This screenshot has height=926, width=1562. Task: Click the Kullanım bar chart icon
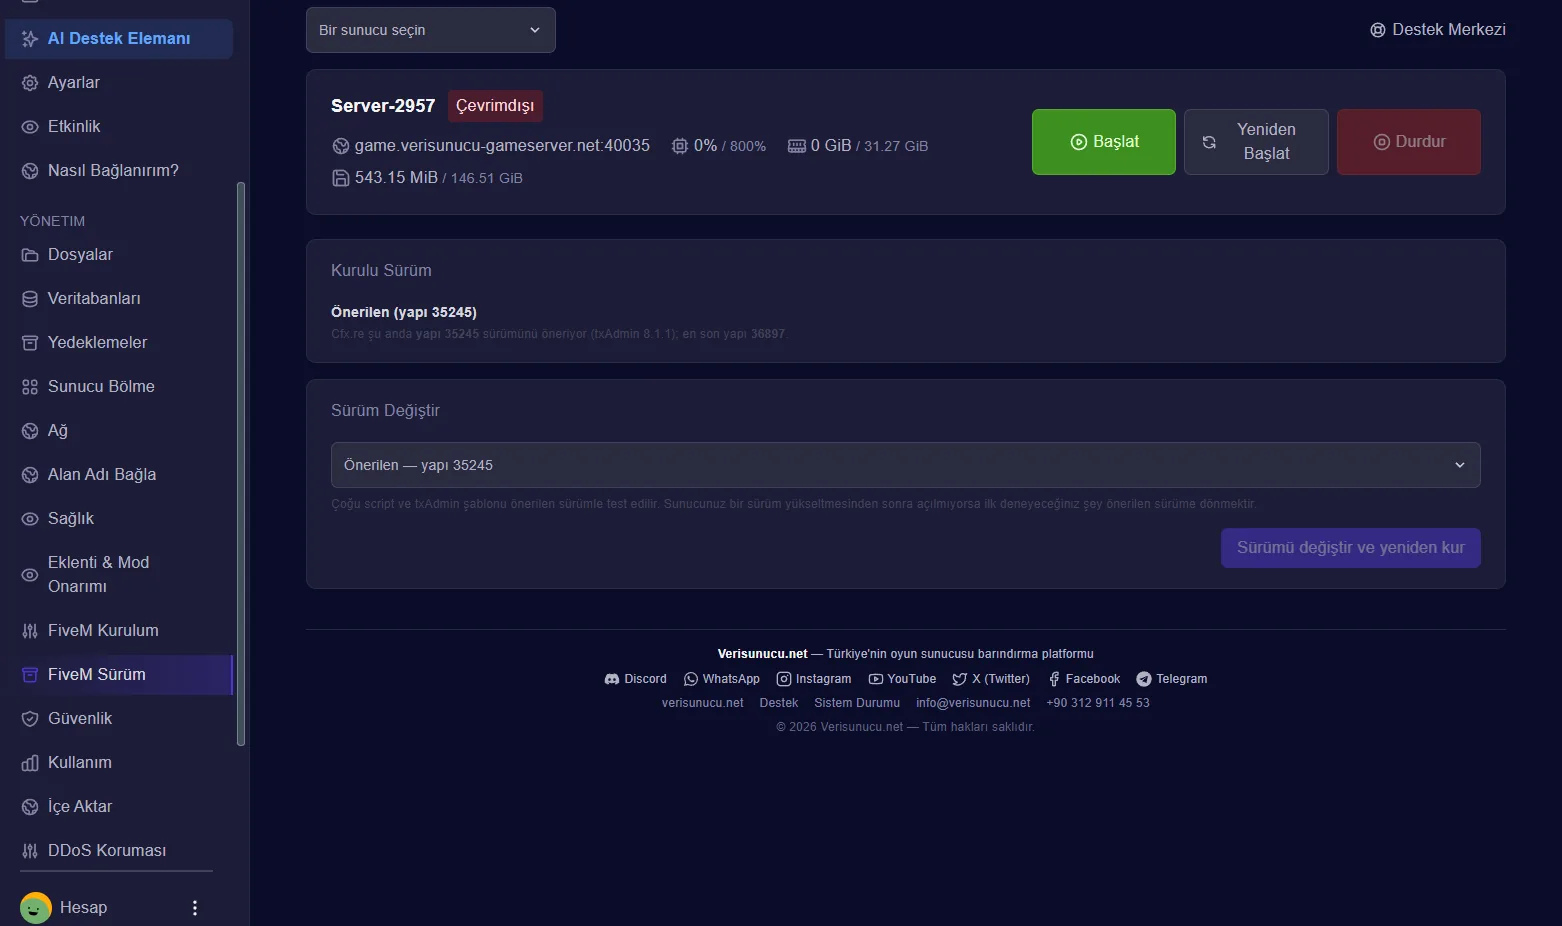click(x=30, y=763)
